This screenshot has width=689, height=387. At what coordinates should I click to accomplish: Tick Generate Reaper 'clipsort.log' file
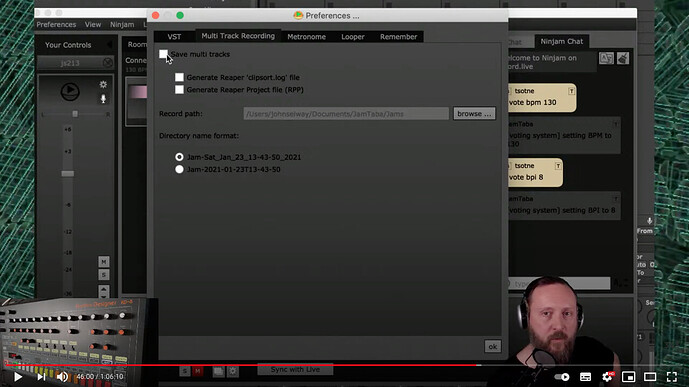(x=179, y=77)
